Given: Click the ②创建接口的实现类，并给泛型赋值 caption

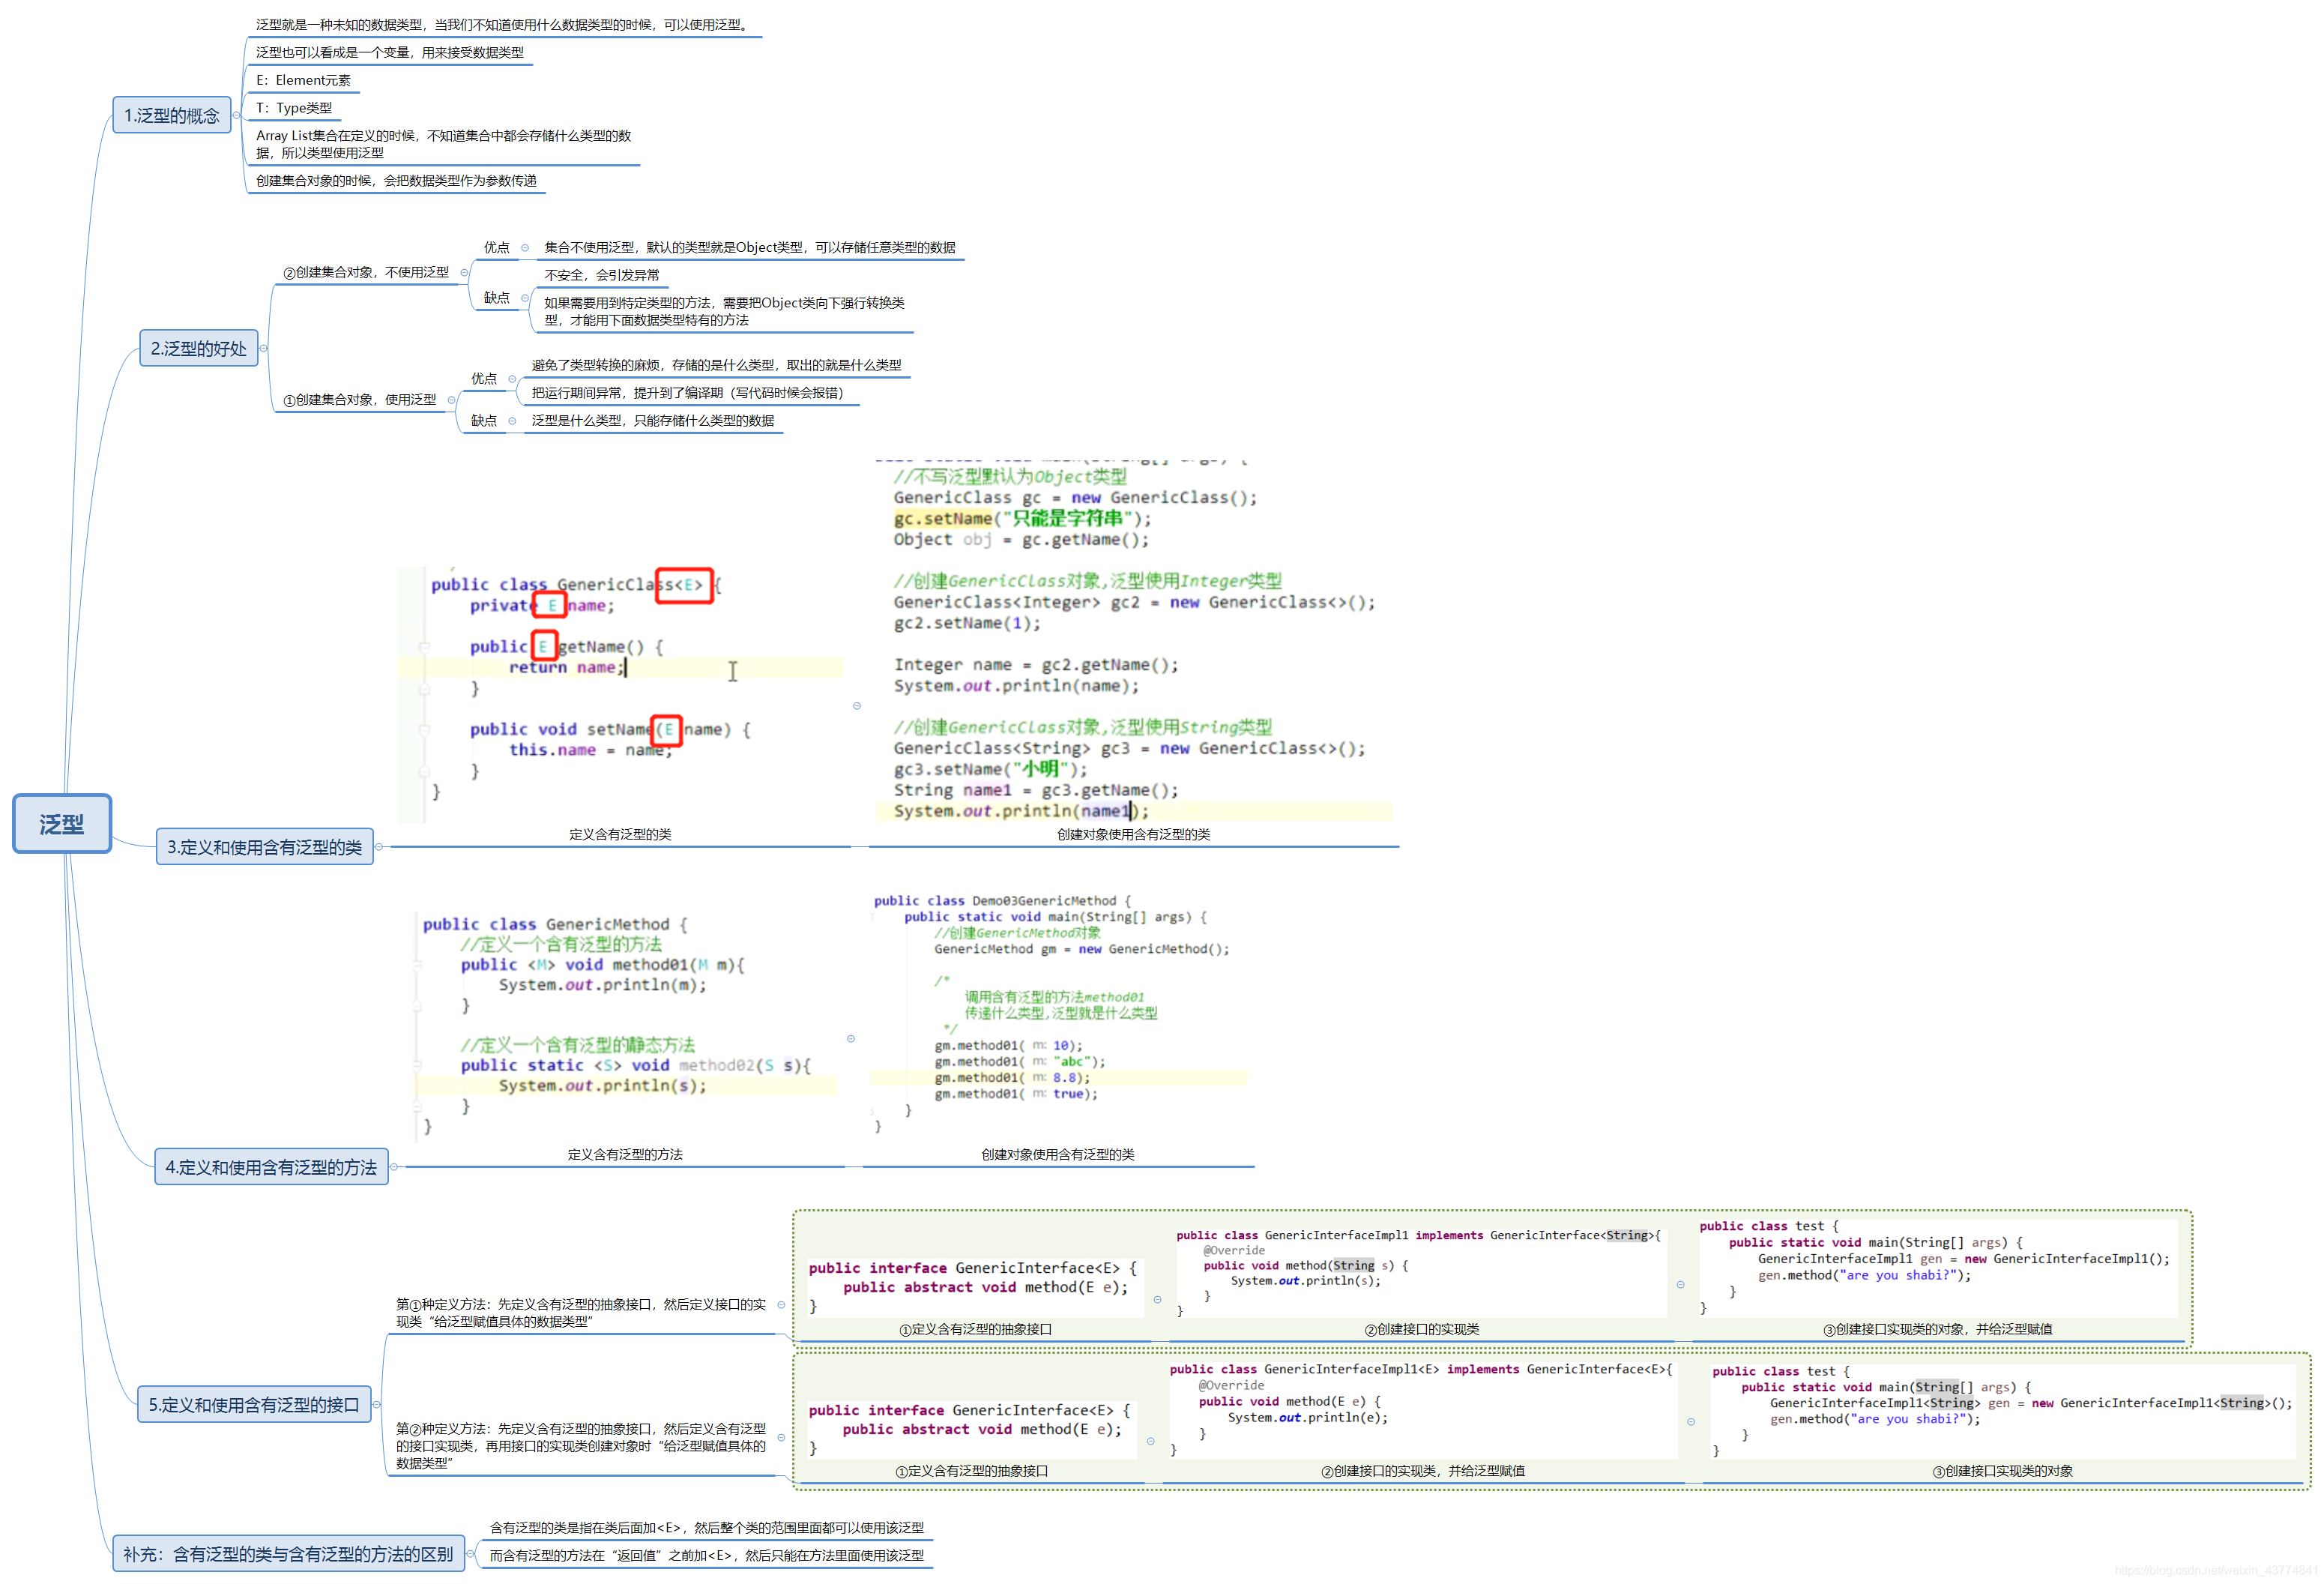Looking at the screenshot, I should tap(1422, 1471).
